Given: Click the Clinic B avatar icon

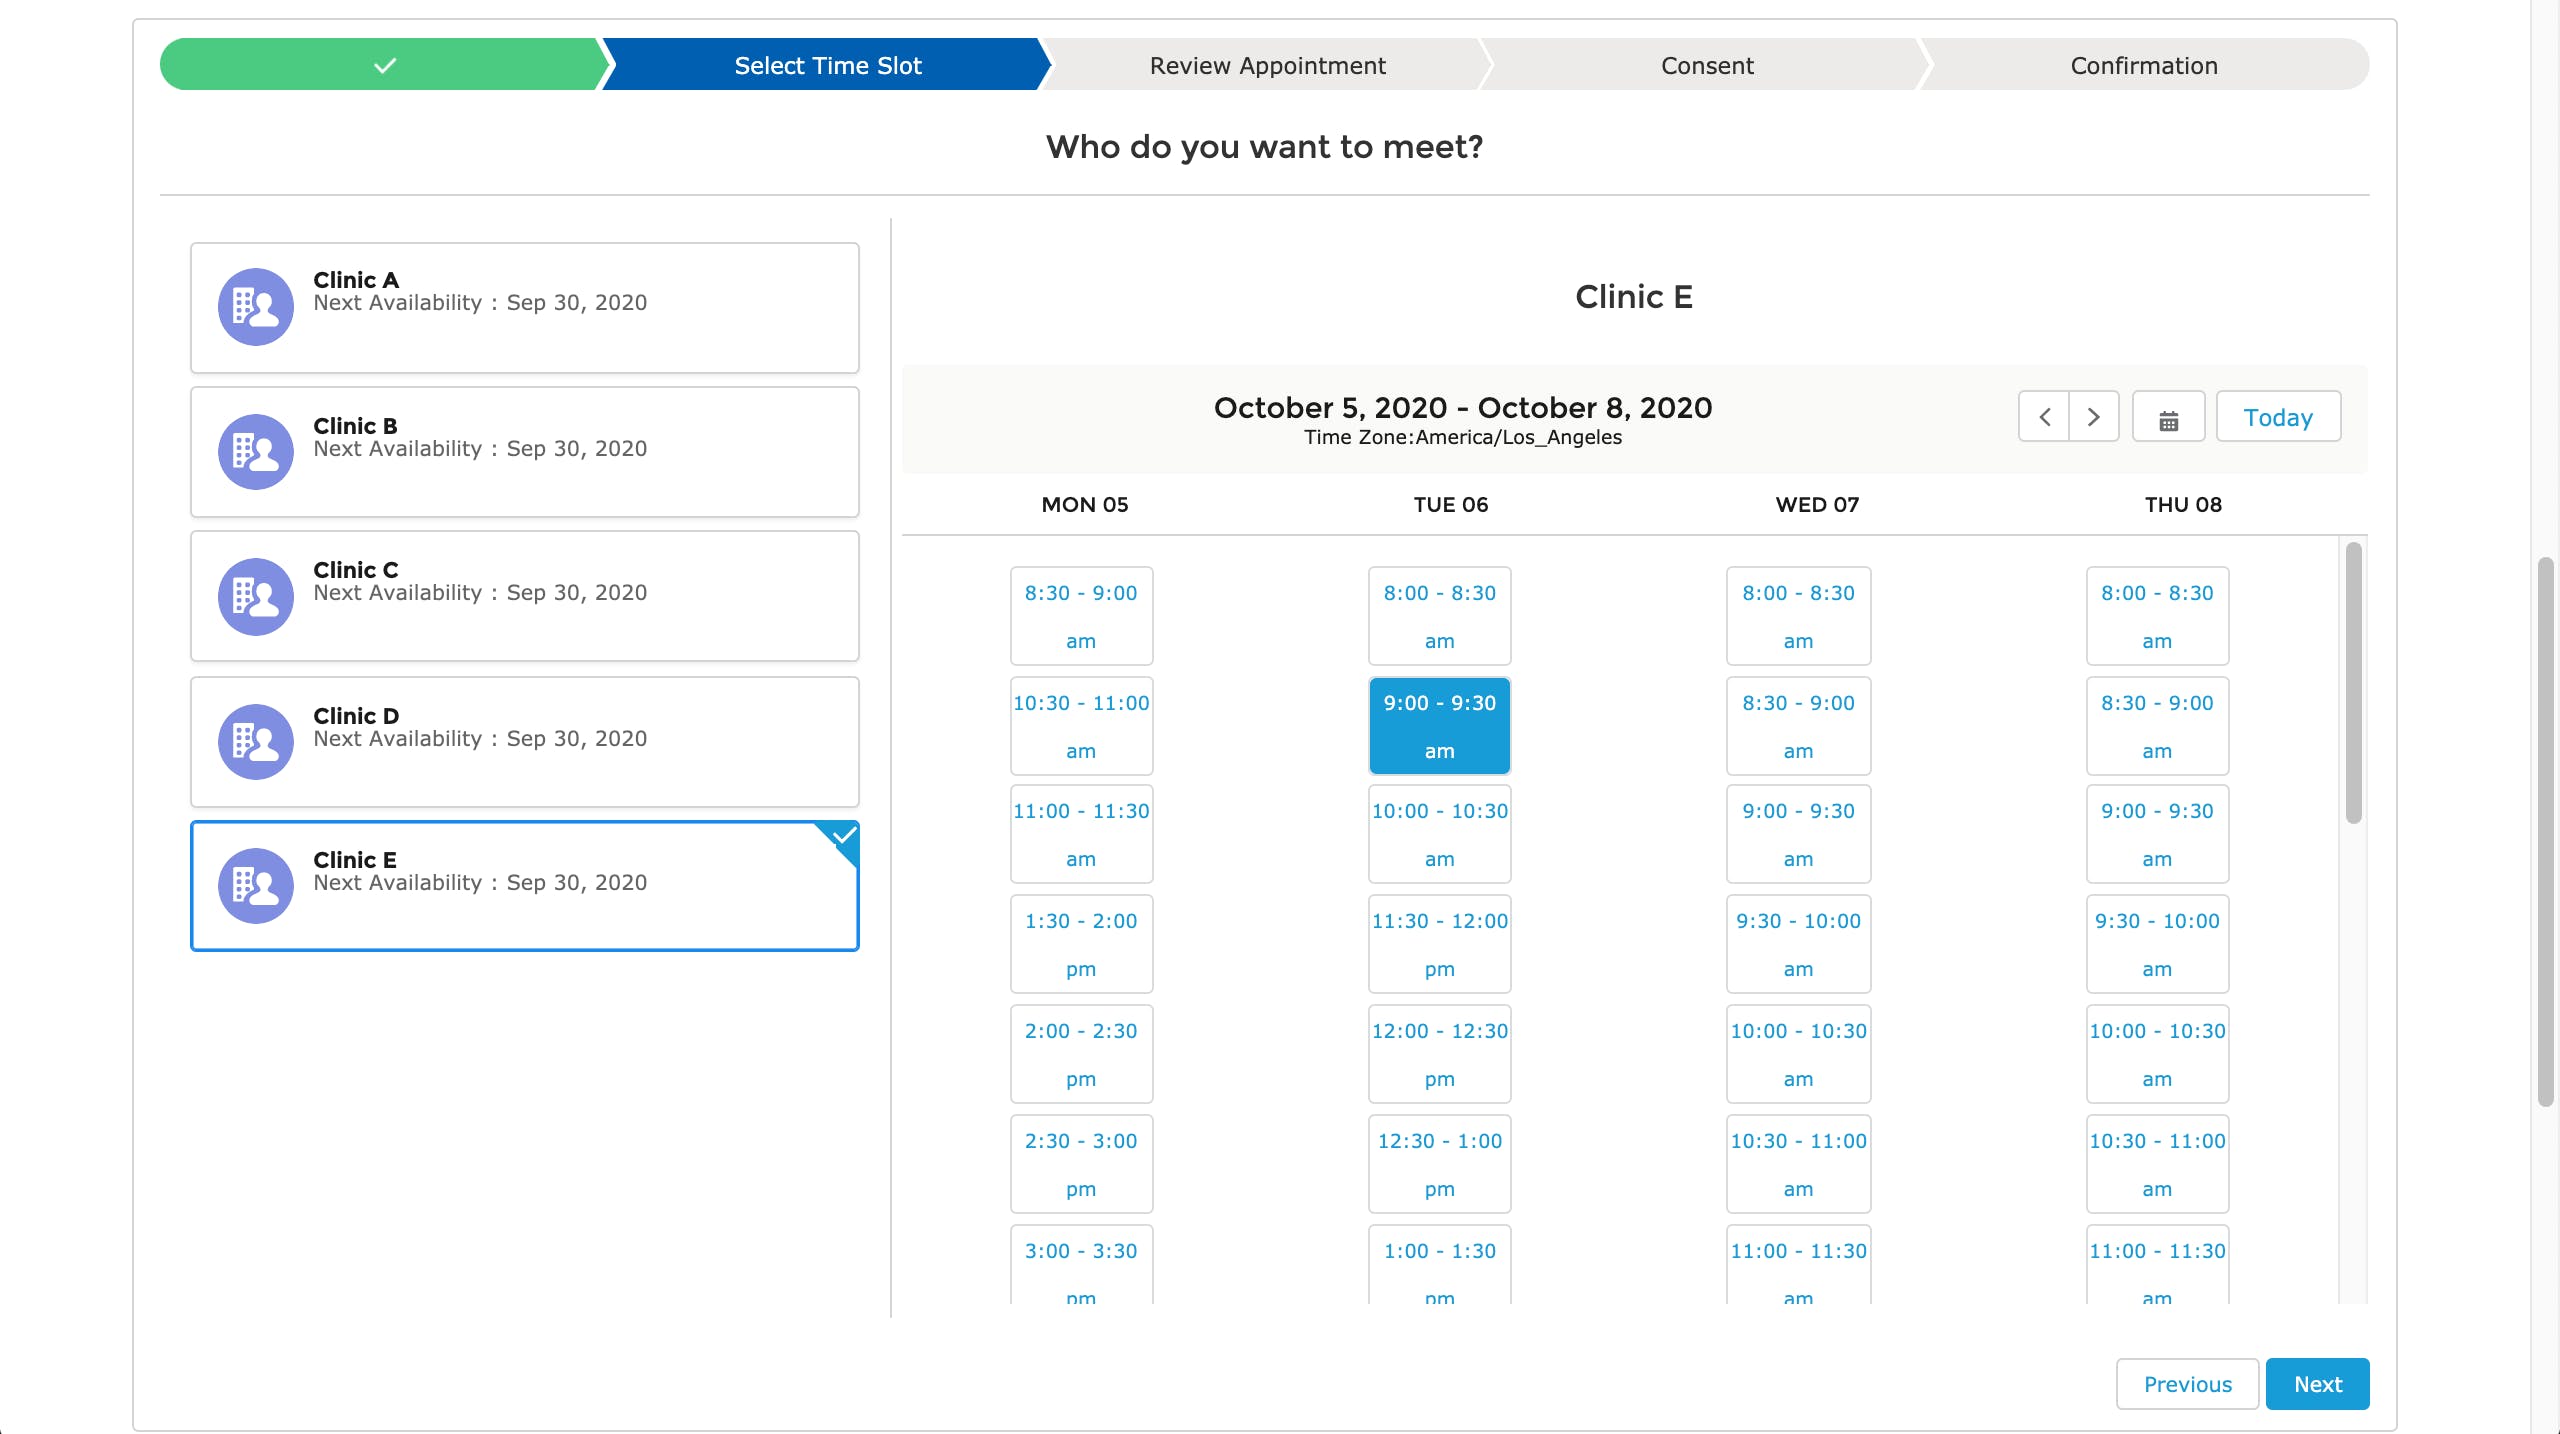Looking at the screenshot, I should [255, 452].
